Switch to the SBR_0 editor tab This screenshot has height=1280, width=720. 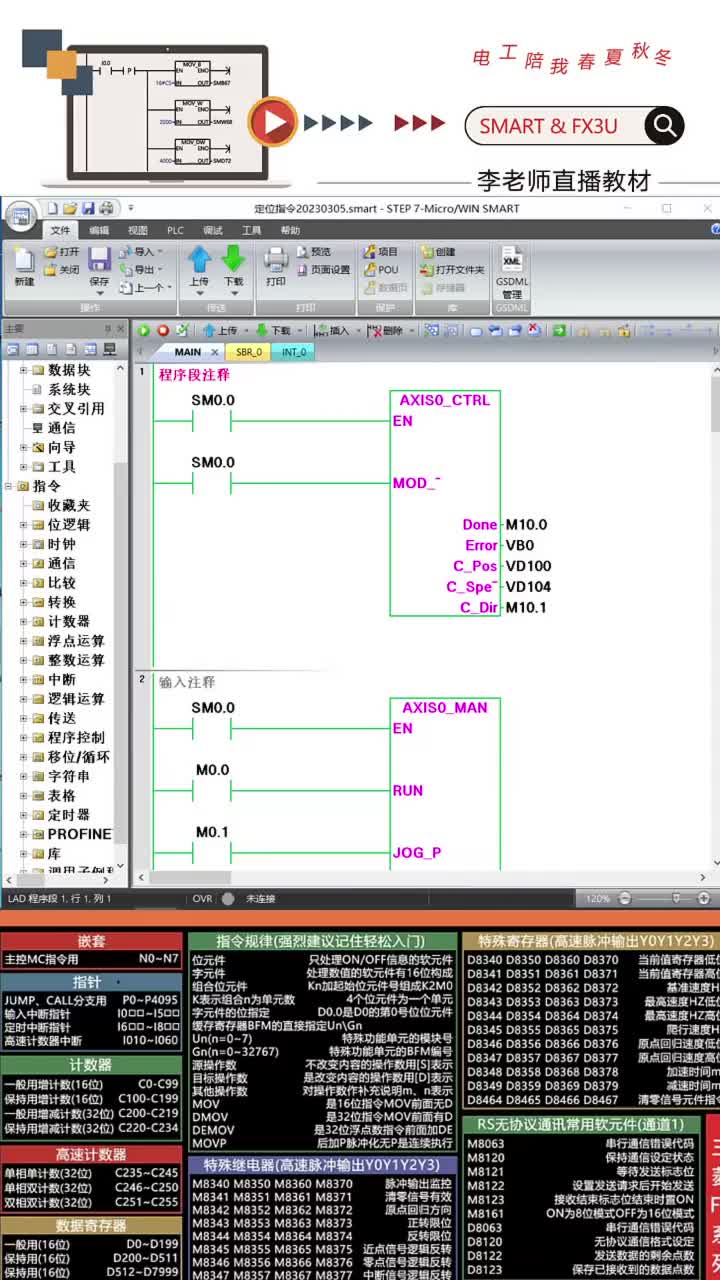(x=249, y=352)
